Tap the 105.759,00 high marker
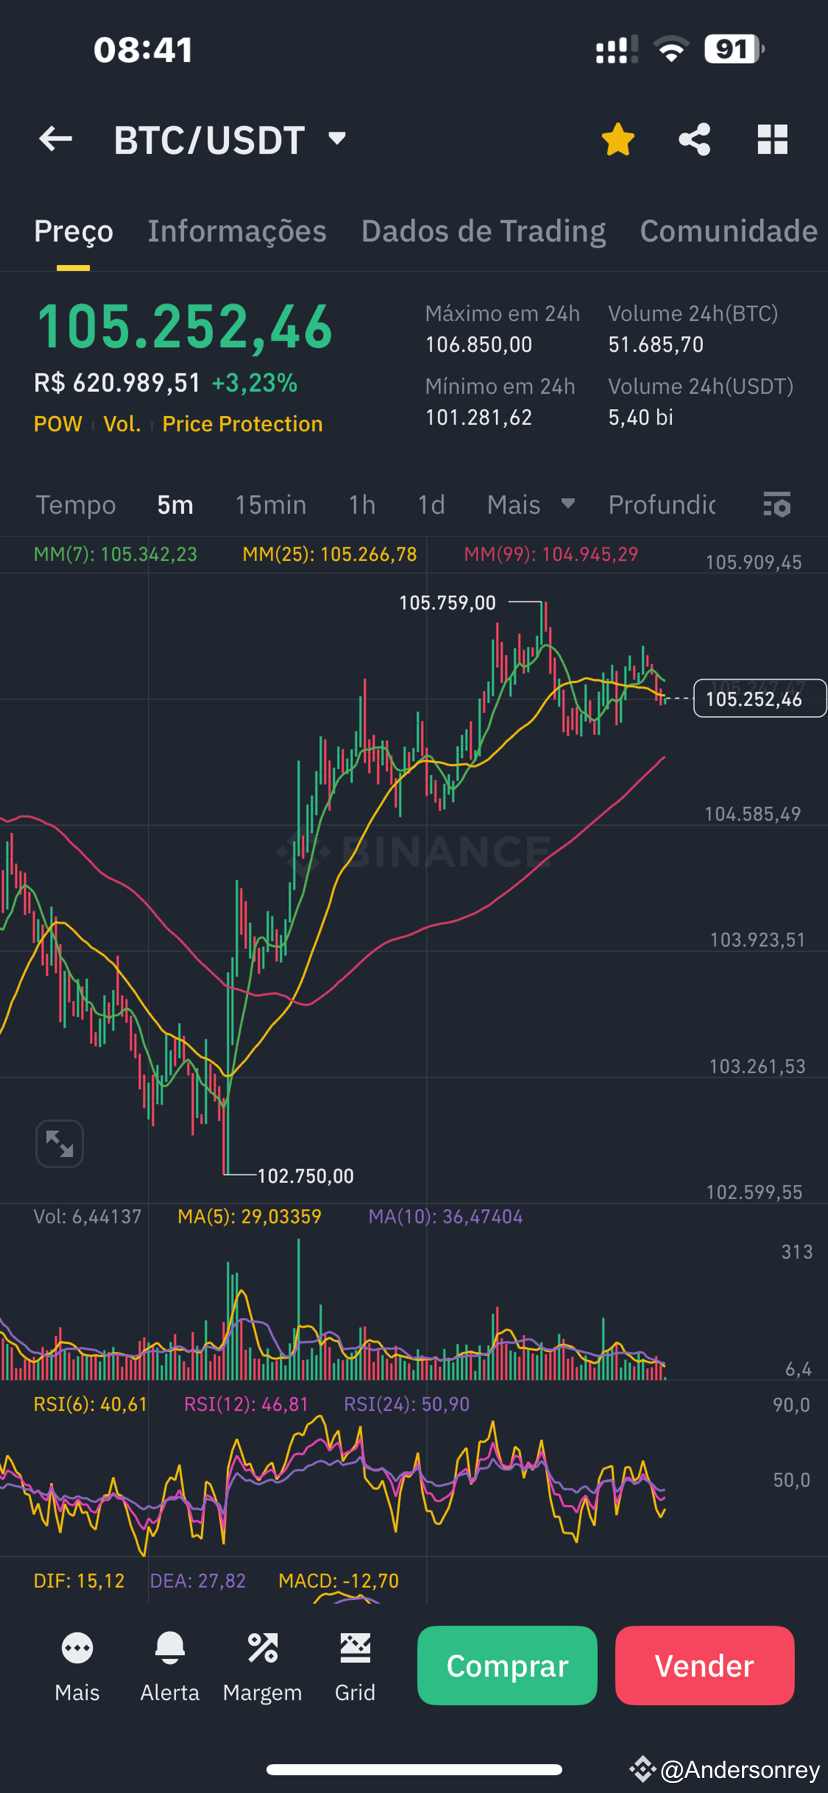Viewport: 828px width, 1793px height. coord(447,603)
